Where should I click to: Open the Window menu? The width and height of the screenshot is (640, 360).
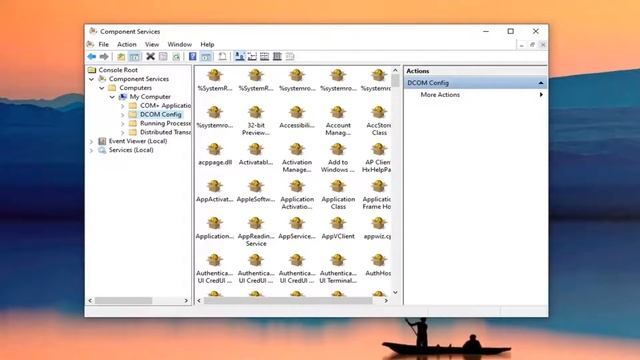(180, 44)
